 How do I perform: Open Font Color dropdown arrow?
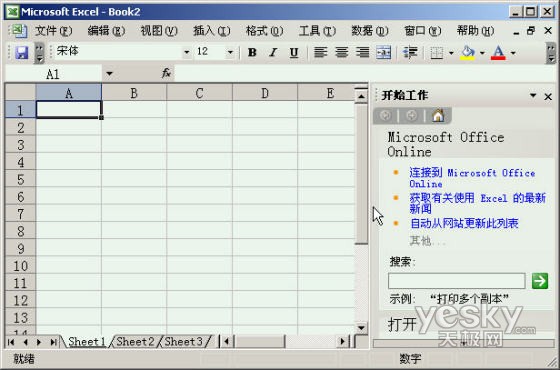tap(513, 53)
